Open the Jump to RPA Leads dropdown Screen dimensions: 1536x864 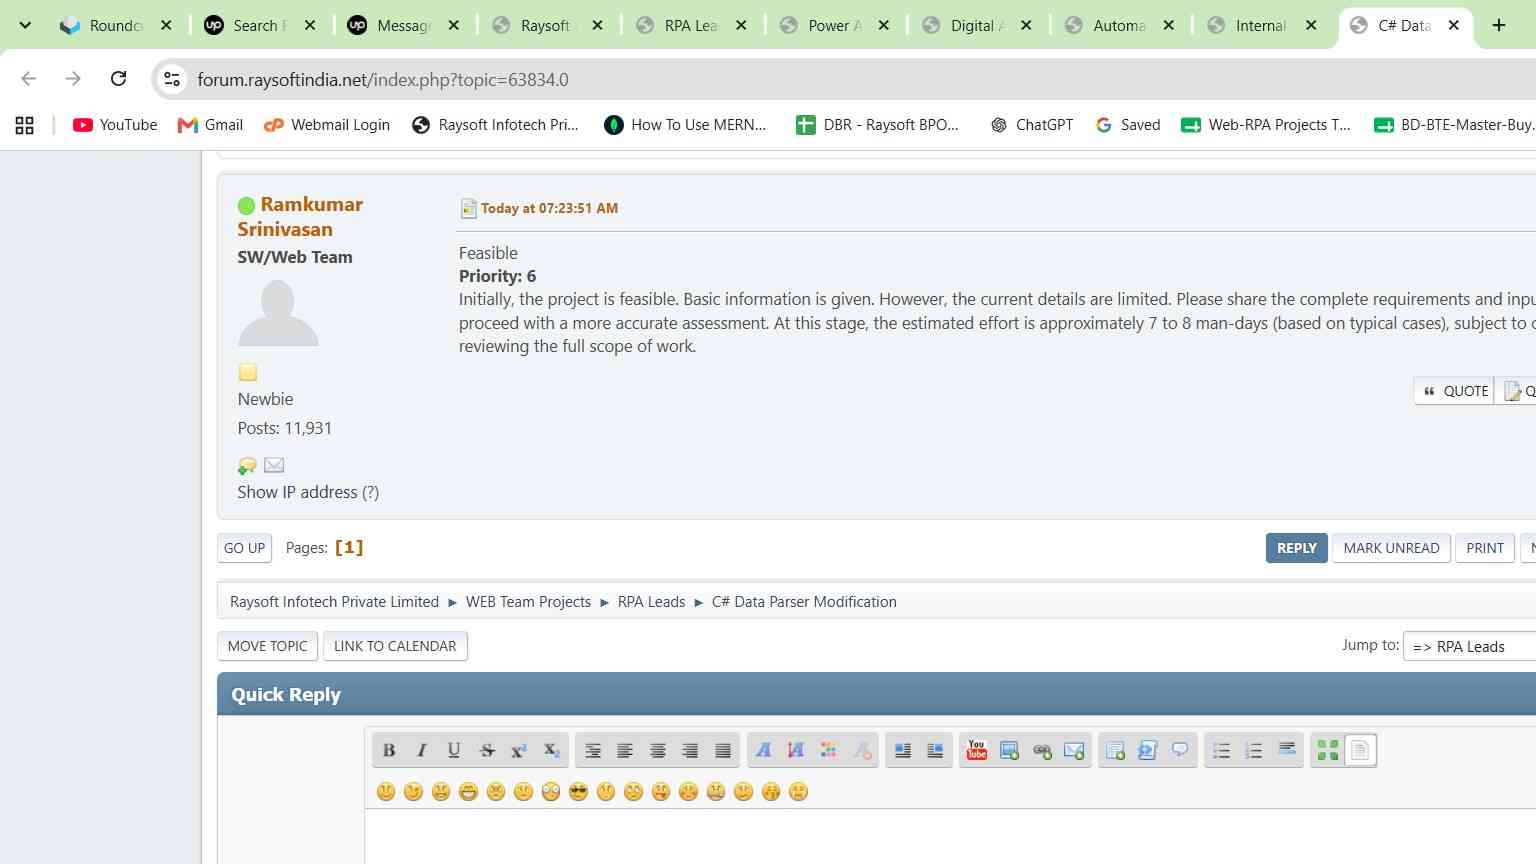coord(1470,647)
